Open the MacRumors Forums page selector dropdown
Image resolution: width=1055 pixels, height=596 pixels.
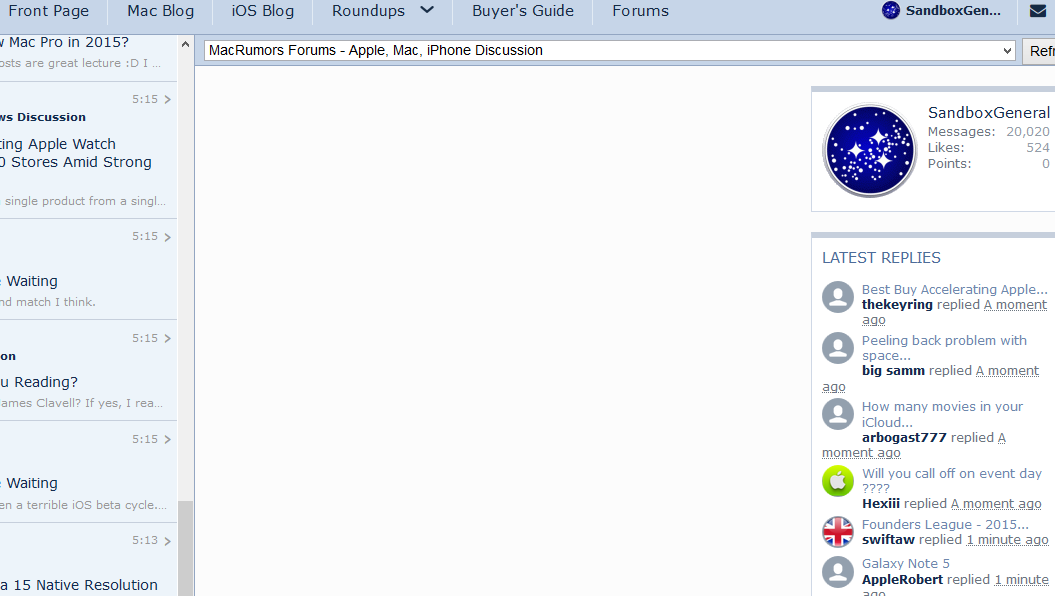point(610,50)
